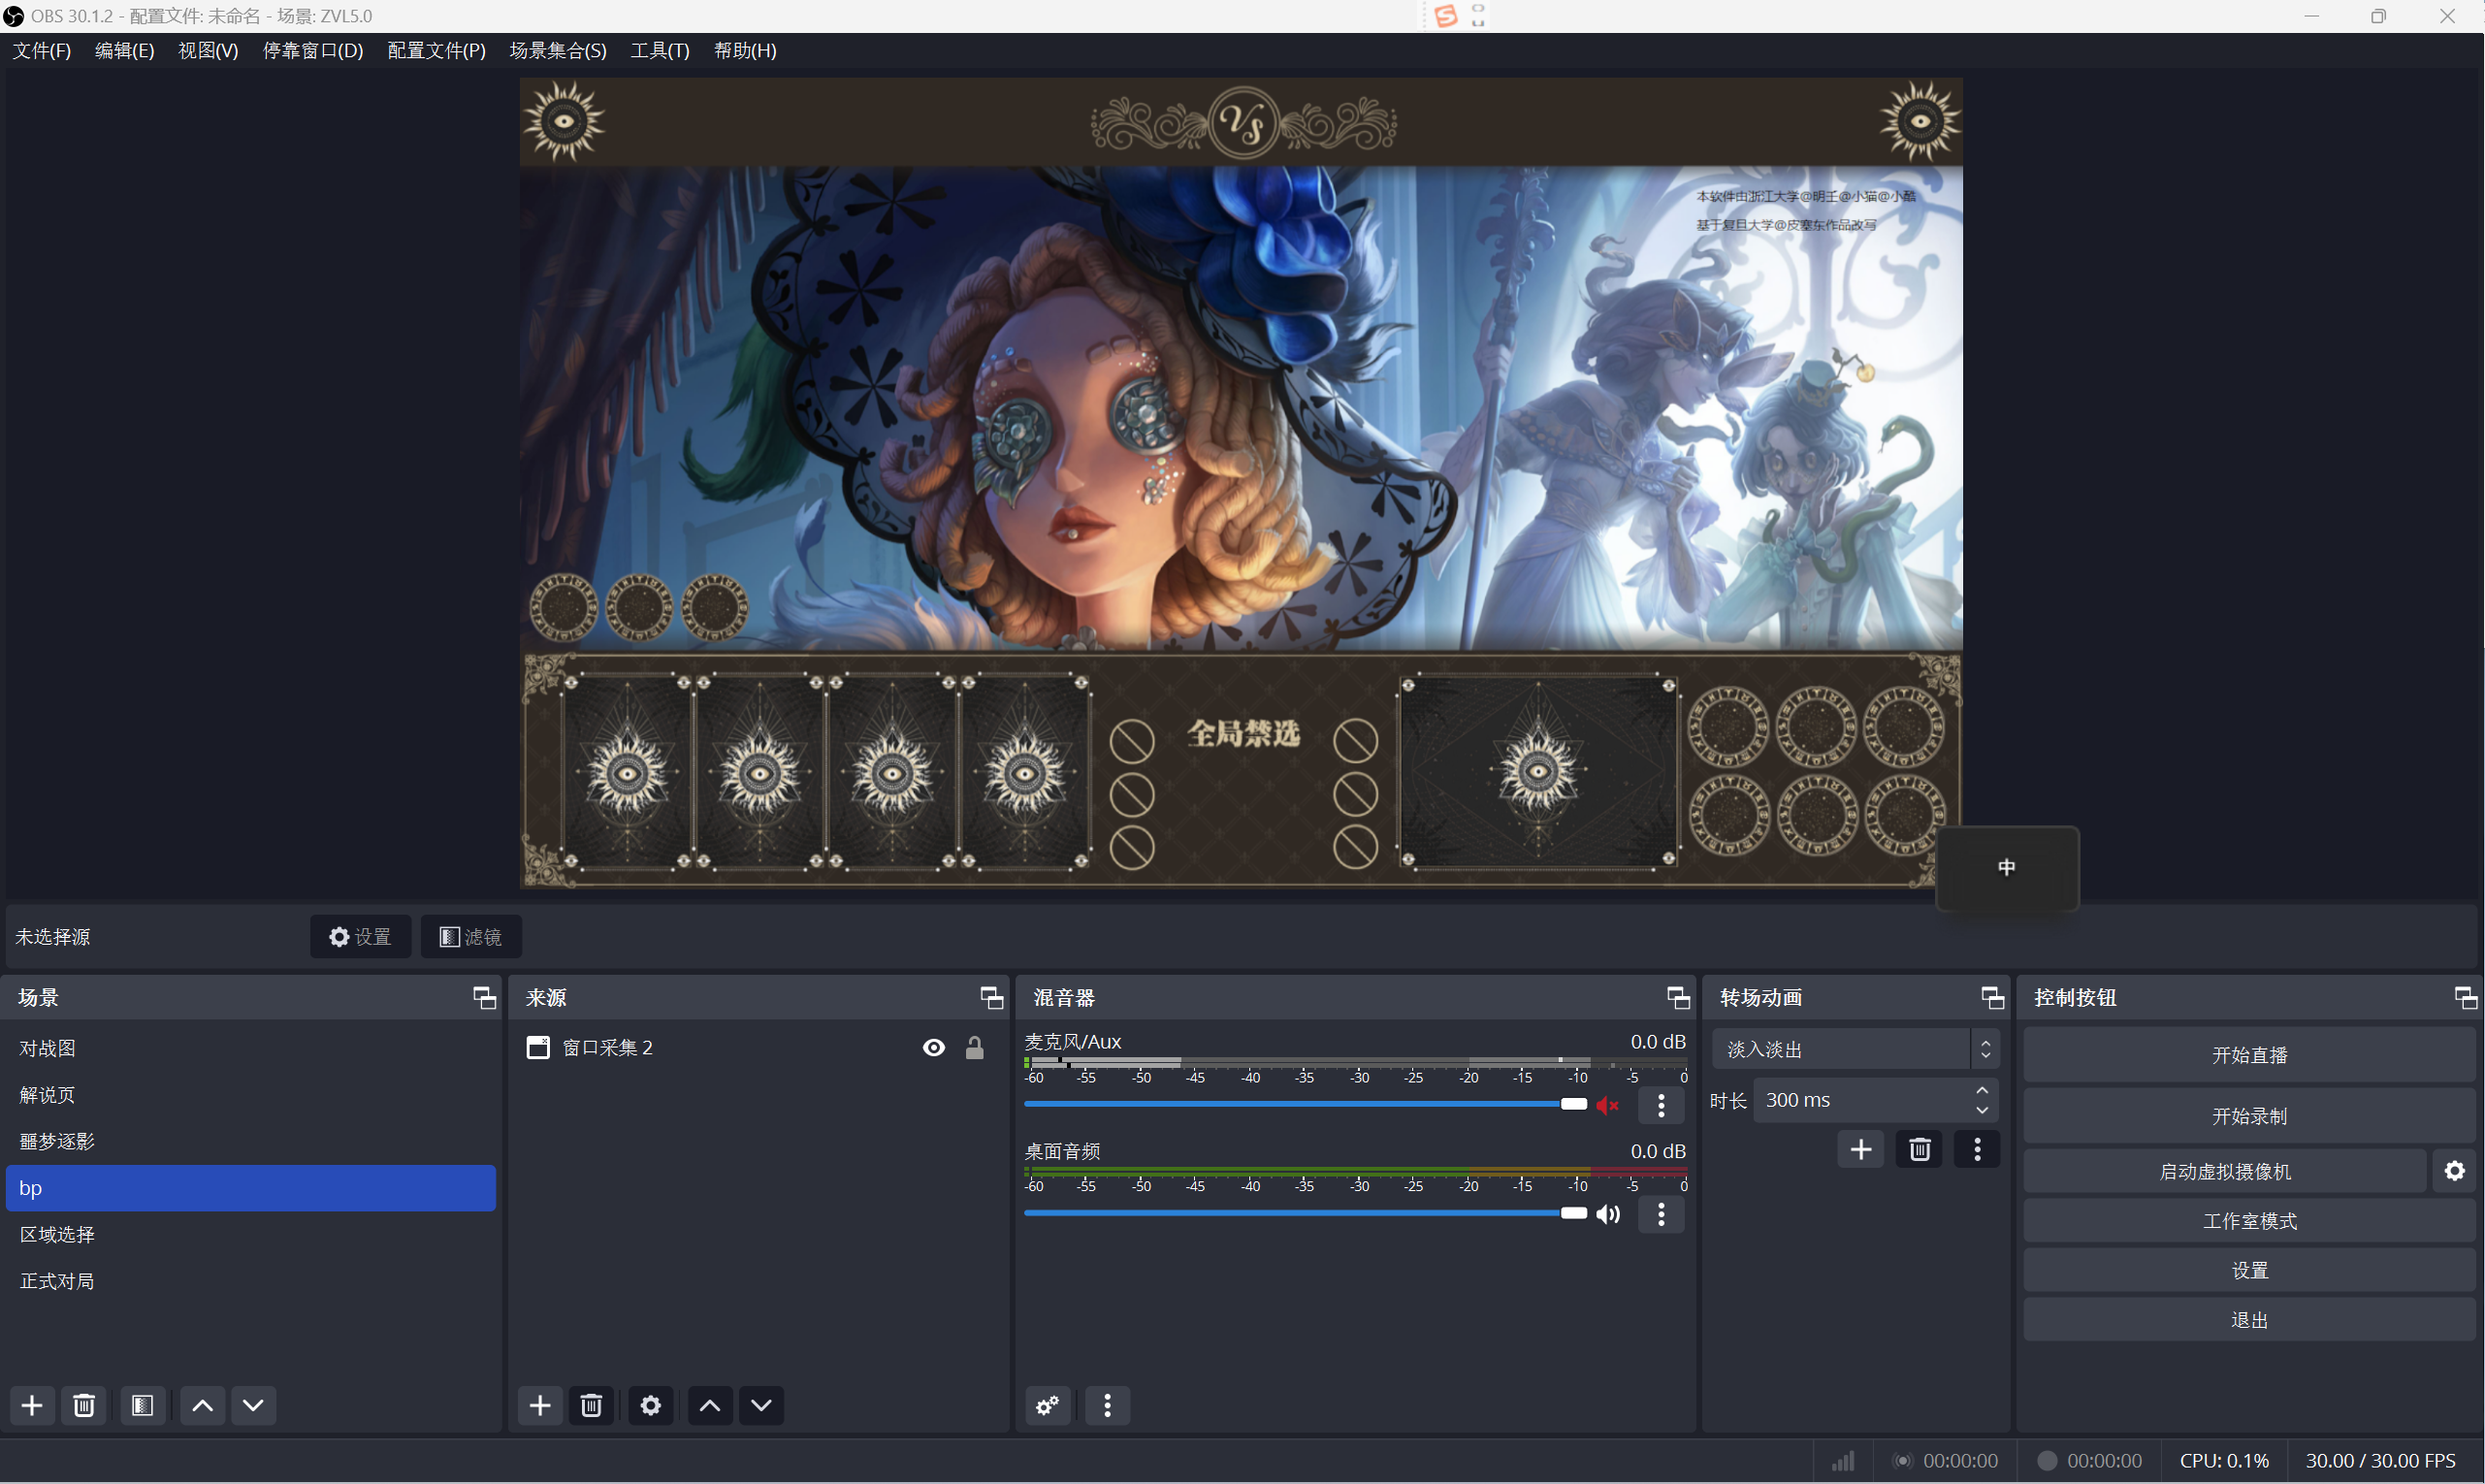This screenshot has width=2485, height=1484.
Task: Open source properties gear in Sources panel
Action: click(651, 1405)
